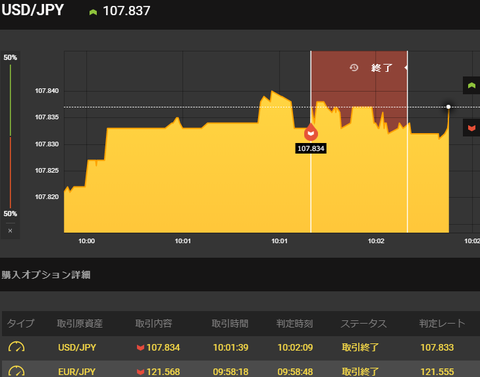The height and width of the screenshot is (377, 480).
Task: Click the 購入オプション詳細 heading
Action: pos(46,275)
